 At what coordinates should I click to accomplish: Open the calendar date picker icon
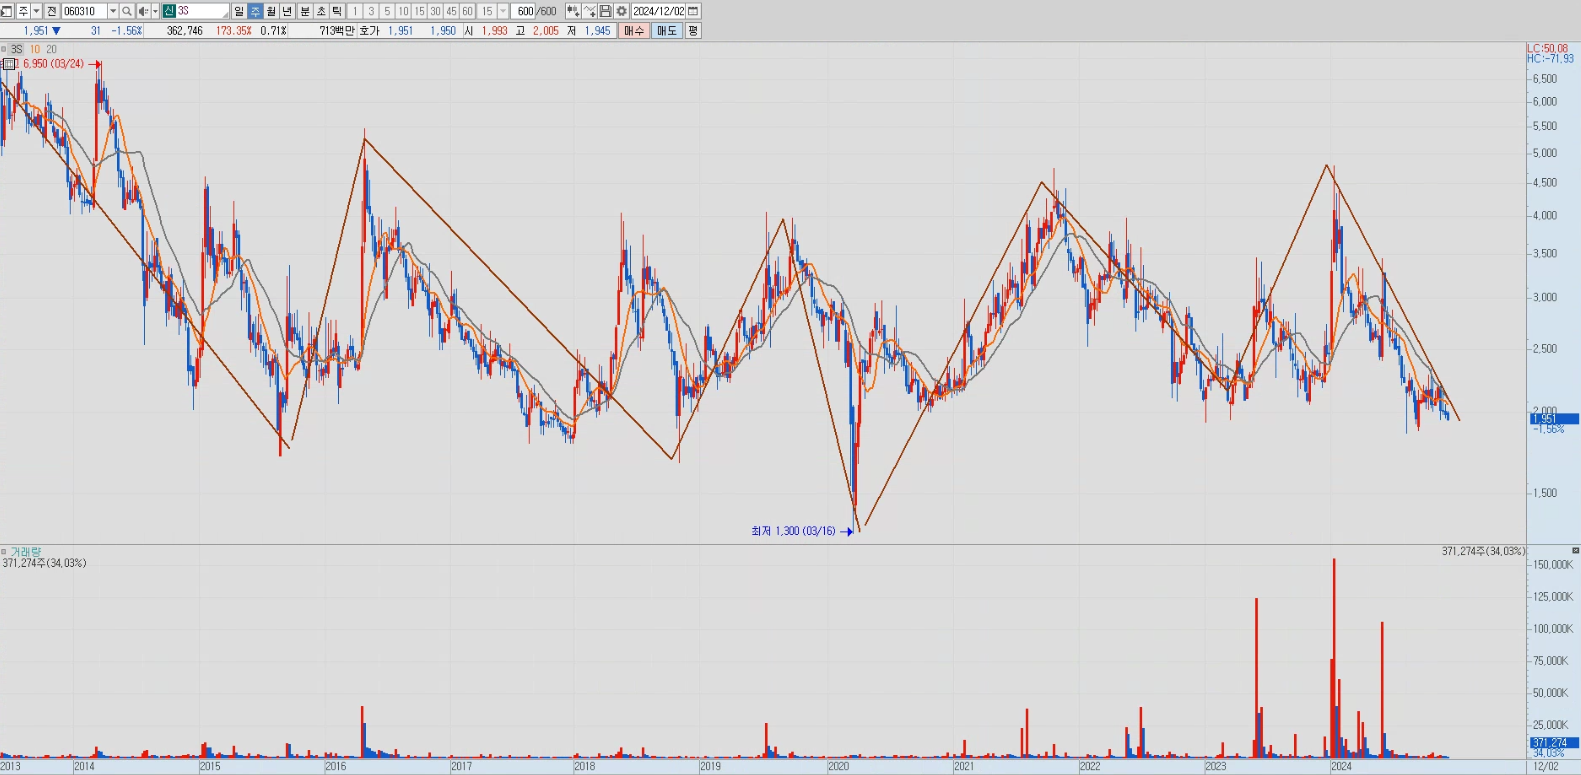click(693, 11)
